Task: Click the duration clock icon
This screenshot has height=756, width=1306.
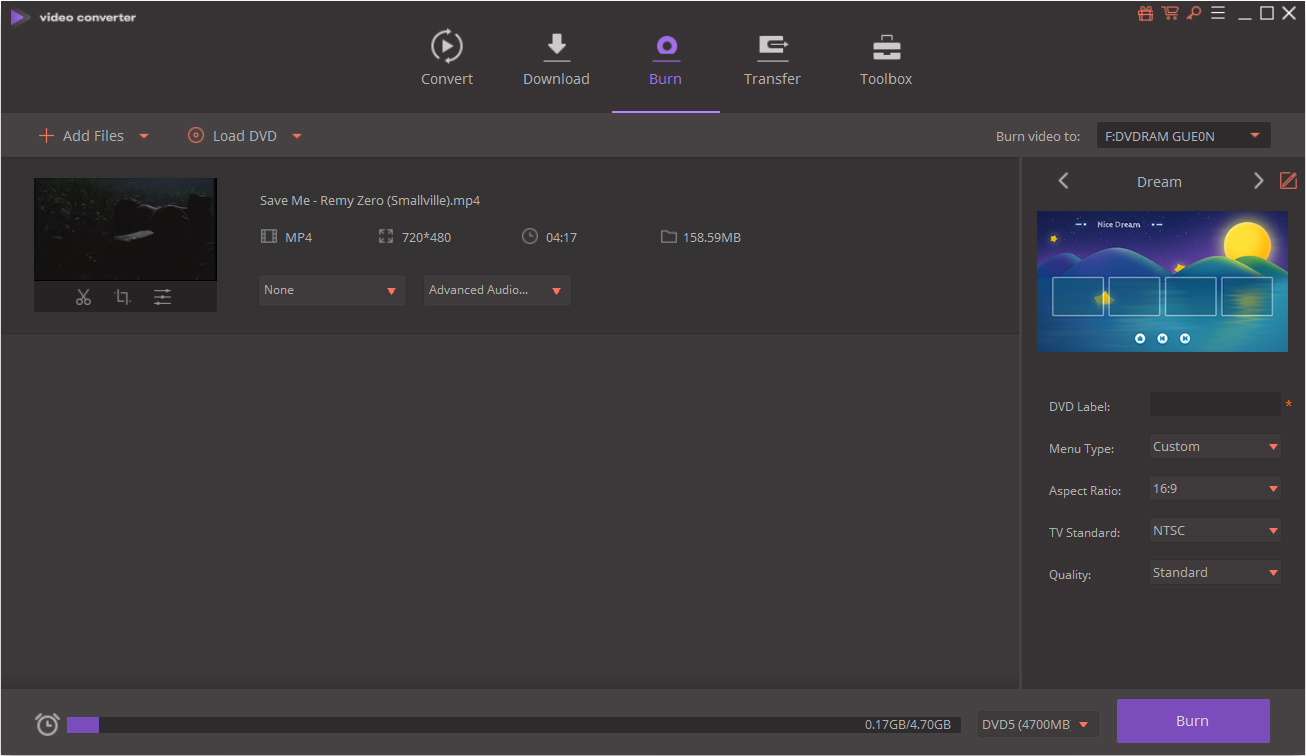Action: click(x=530, y=237)
